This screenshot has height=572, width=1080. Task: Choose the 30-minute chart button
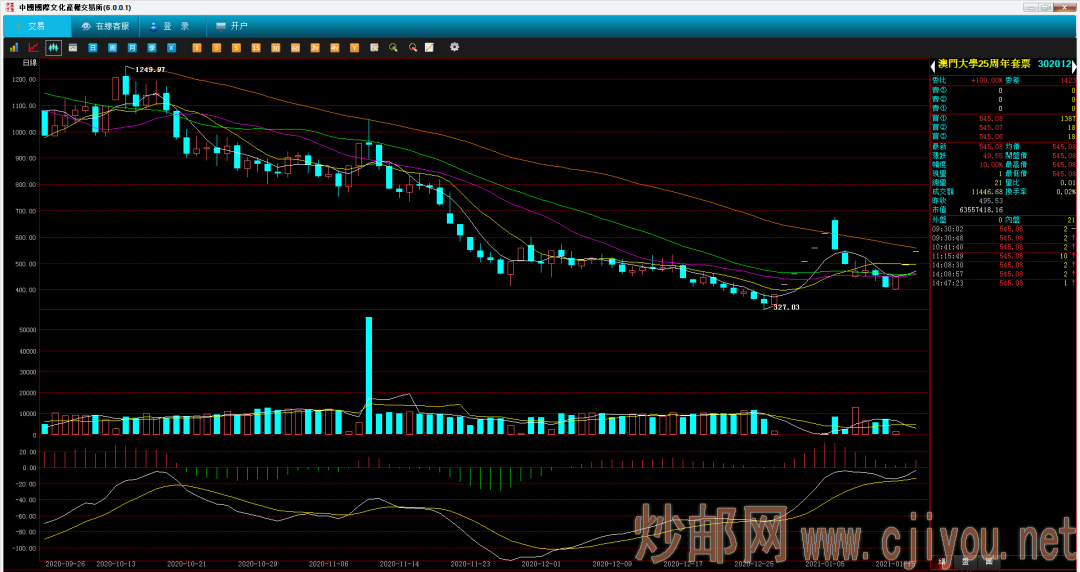tap(276, 48)
